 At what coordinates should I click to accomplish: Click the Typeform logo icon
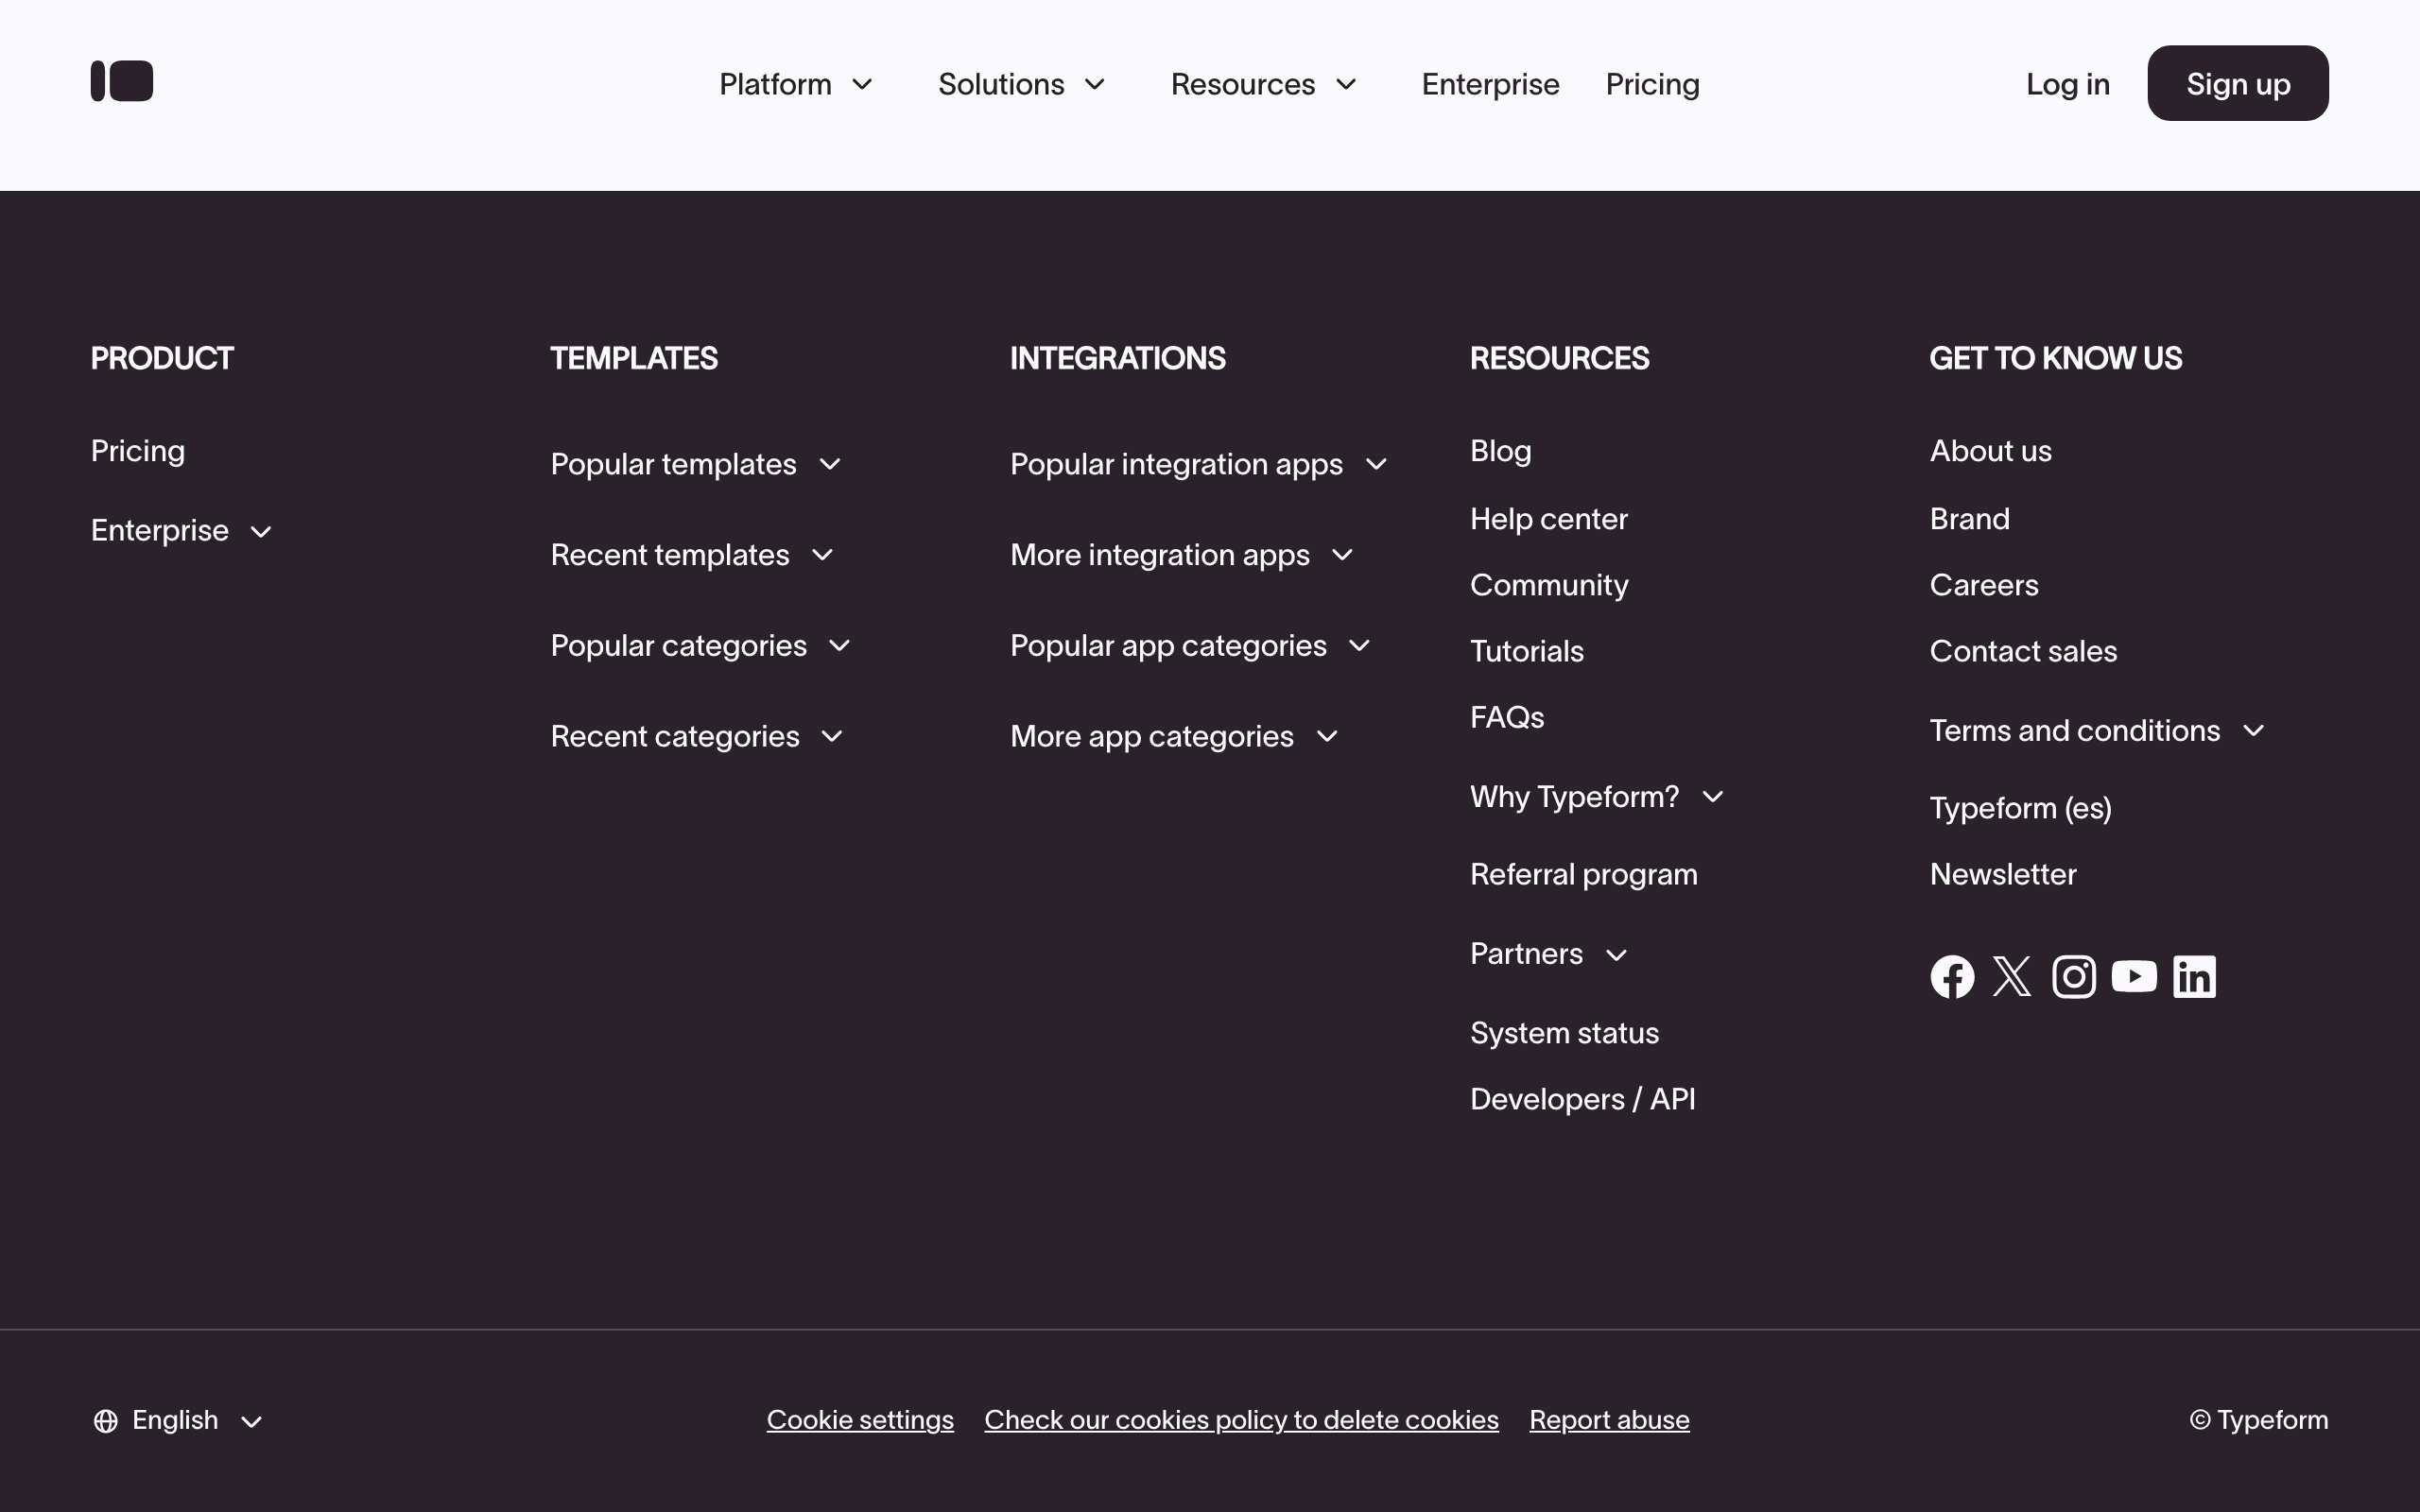122,81
